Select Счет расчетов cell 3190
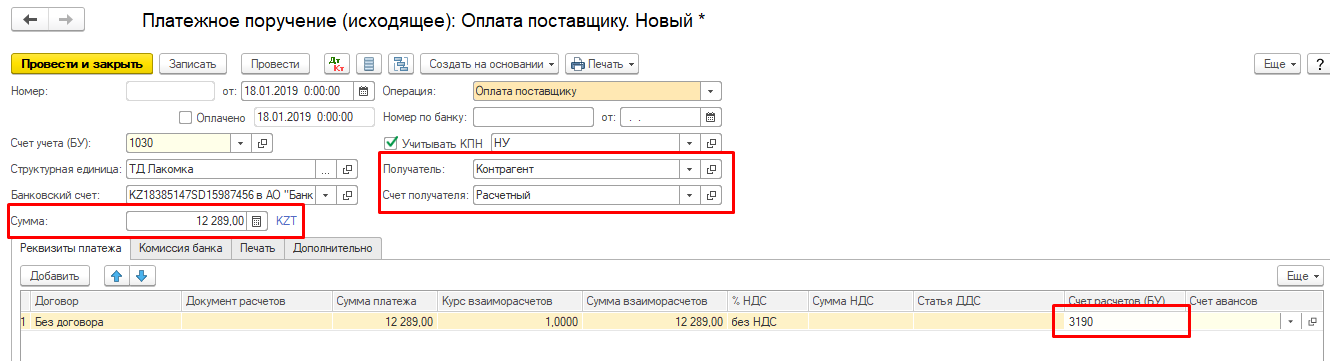This screenshot has width=1330, height=361. point(1120,322)
